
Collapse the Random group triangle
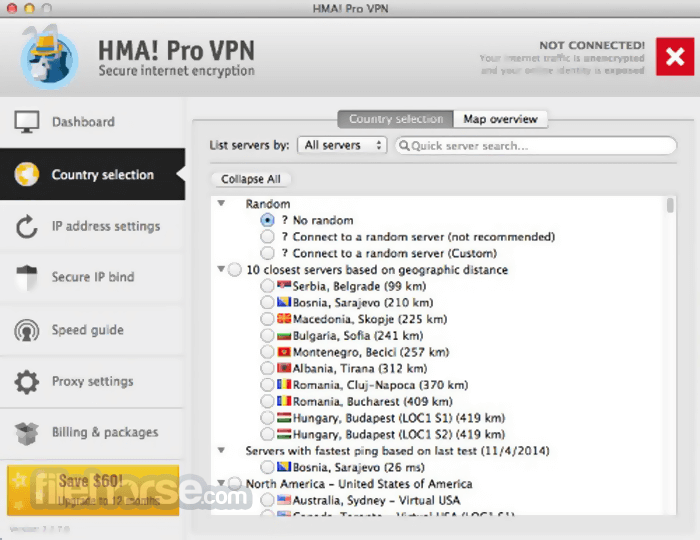click(221, 203)
